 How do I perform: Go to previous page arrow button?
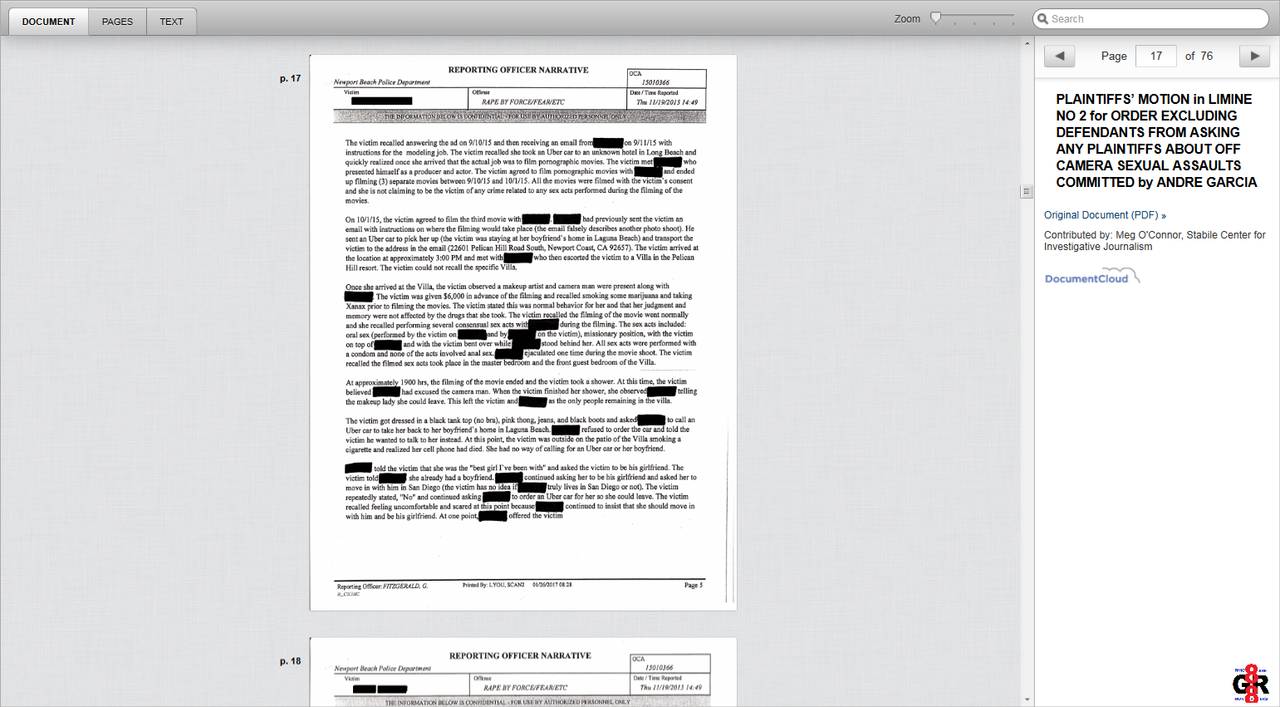tap(1059, 56)
